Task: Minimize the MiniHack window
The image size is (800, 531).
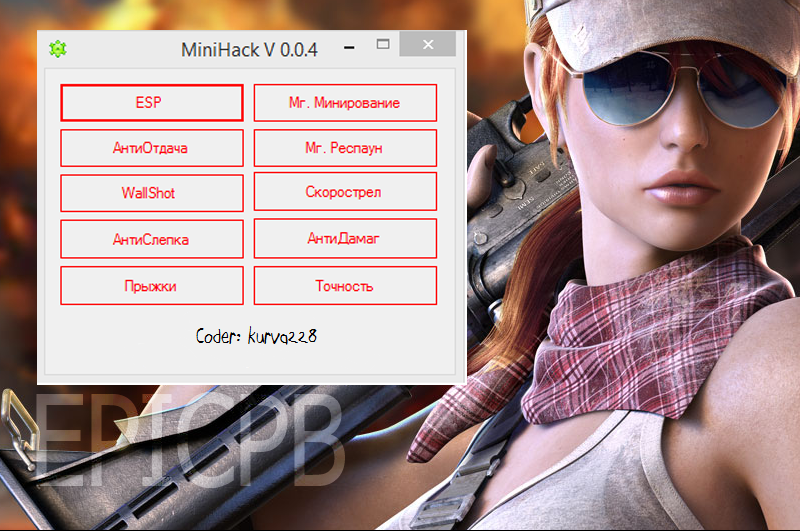Action: coord(349,47)
